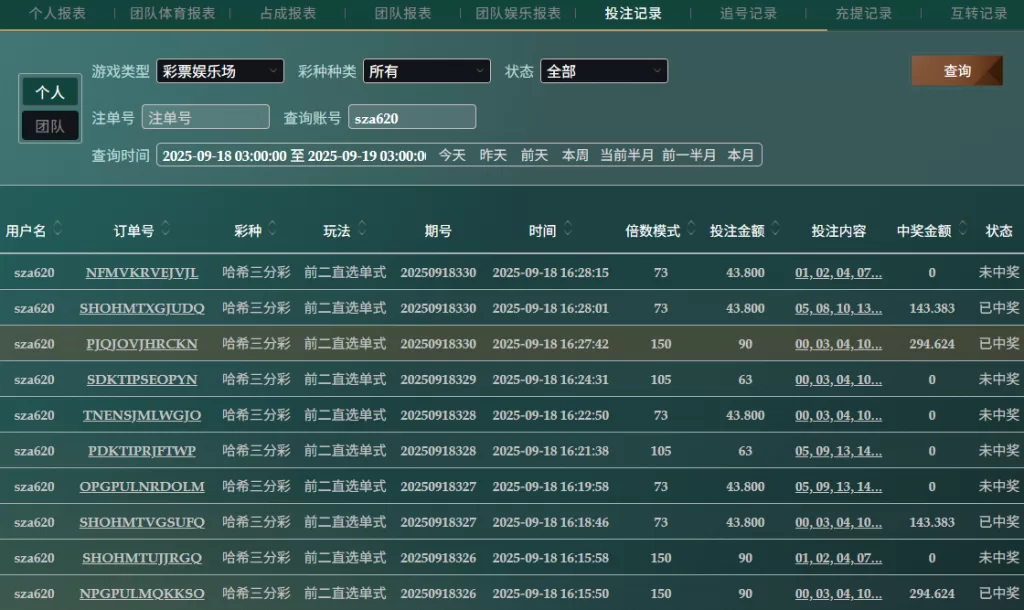The width and height of the screenshot is (1024, 610).
Task: Switch to 团队 view toggle
Action: pos(50,126)
